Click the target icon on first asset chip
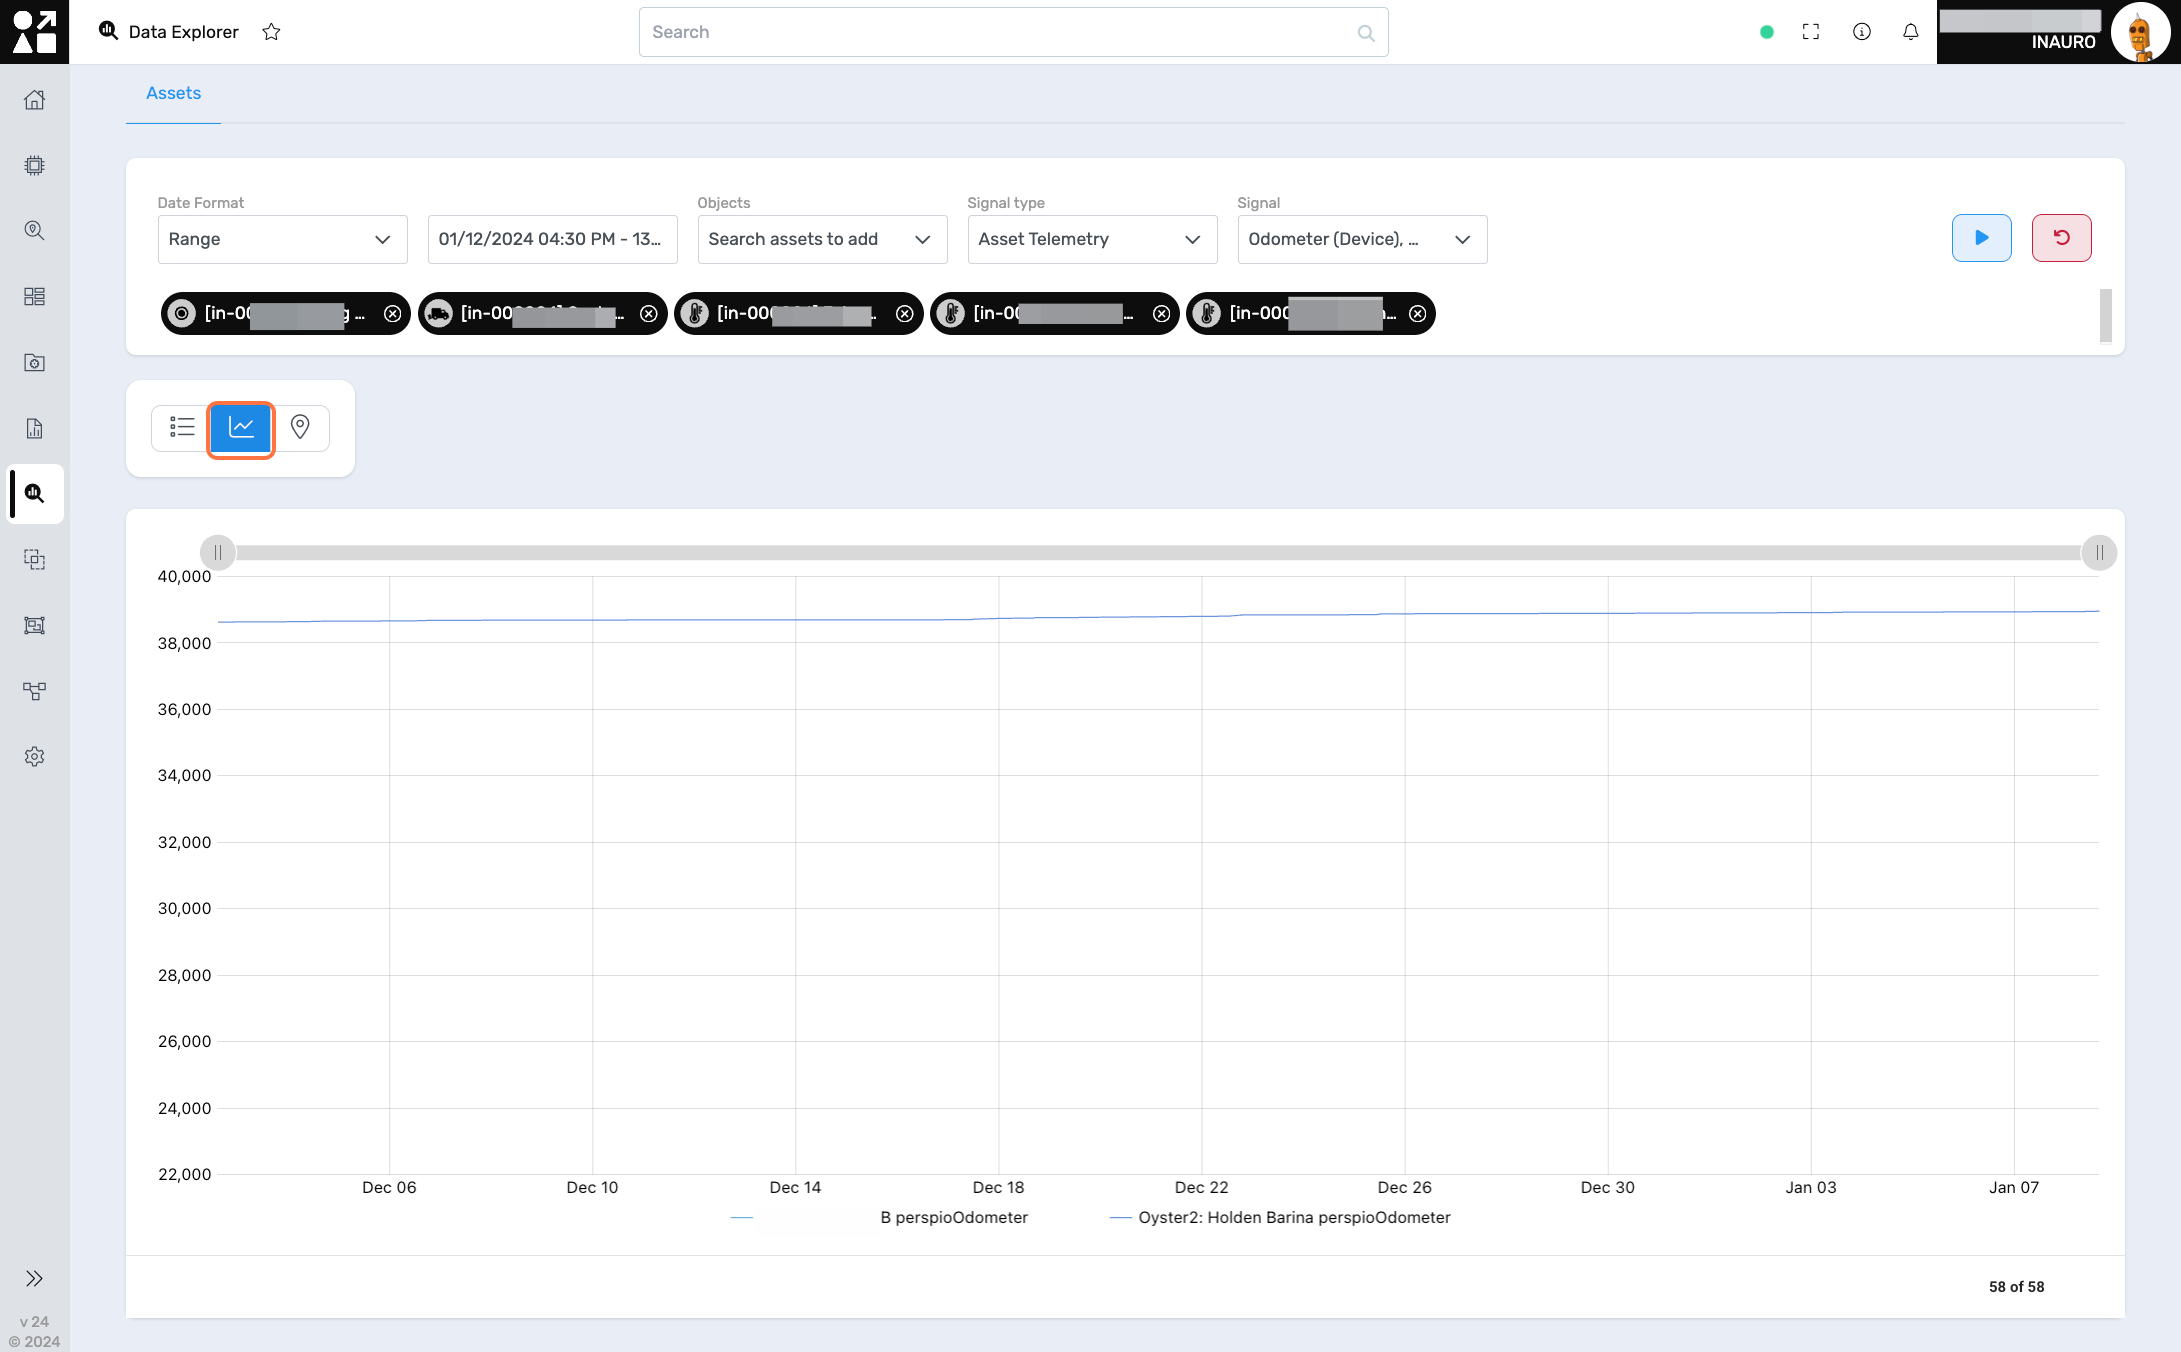 [x=182, y=314]
